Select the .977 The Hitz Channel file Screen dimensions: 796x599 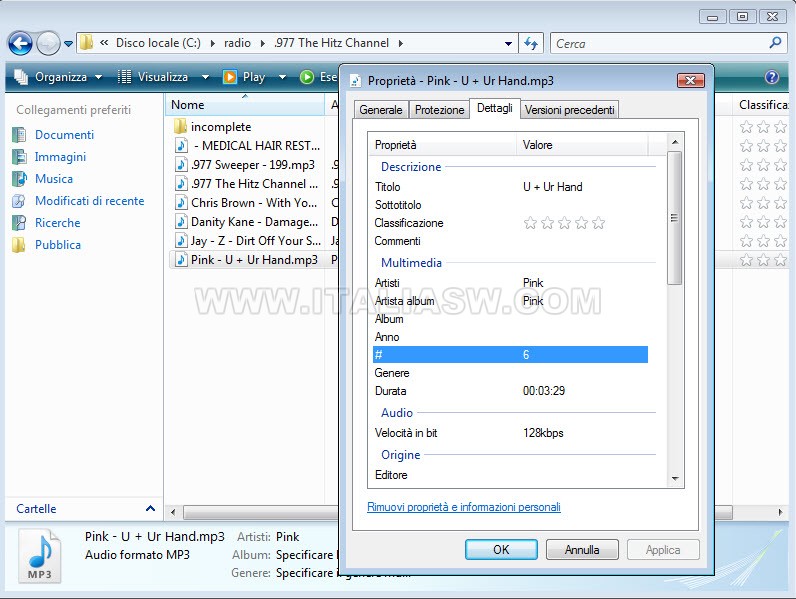click(x=247, y=184)
